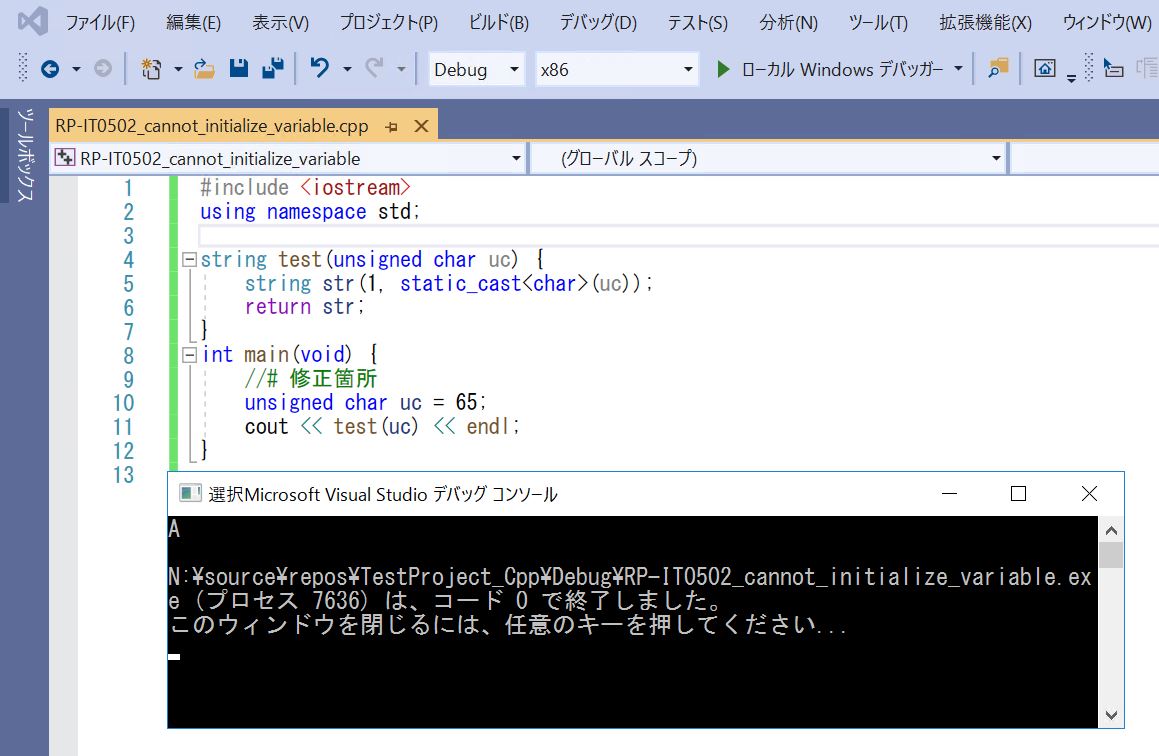The height and width of the screenshot is (756, 1159).
Task: Collapse the main function code block
Action: pyautogui.click(x=188, y=354)
